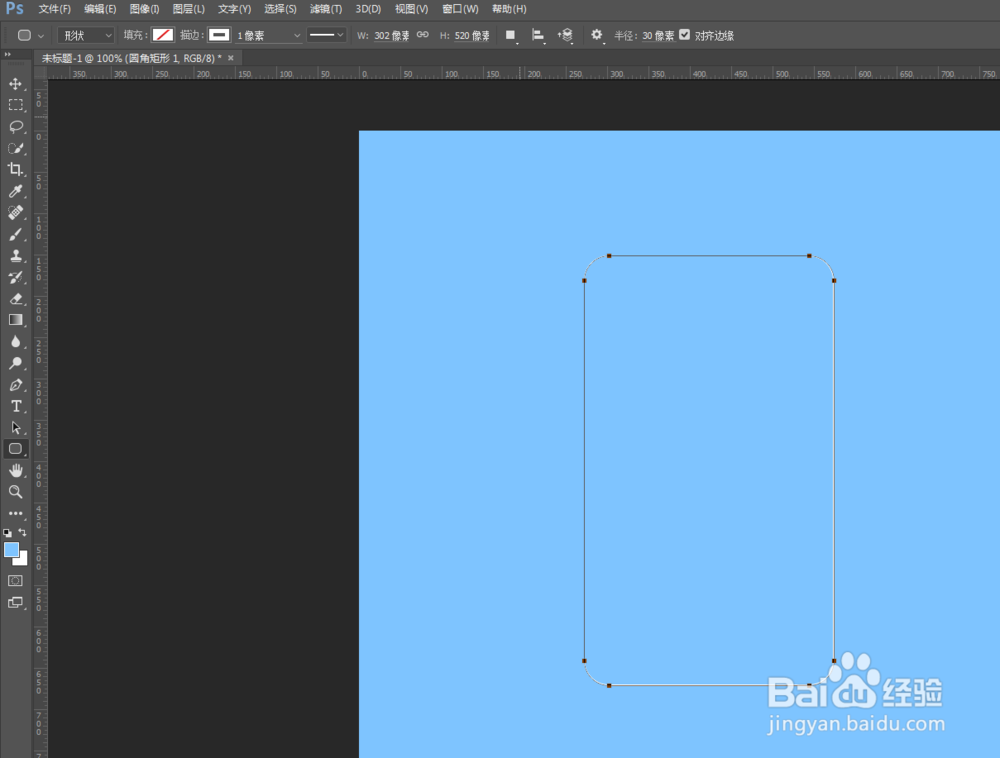Select the Zoom tool
This screenshot has height=758, width=1000.
point(15,492)
